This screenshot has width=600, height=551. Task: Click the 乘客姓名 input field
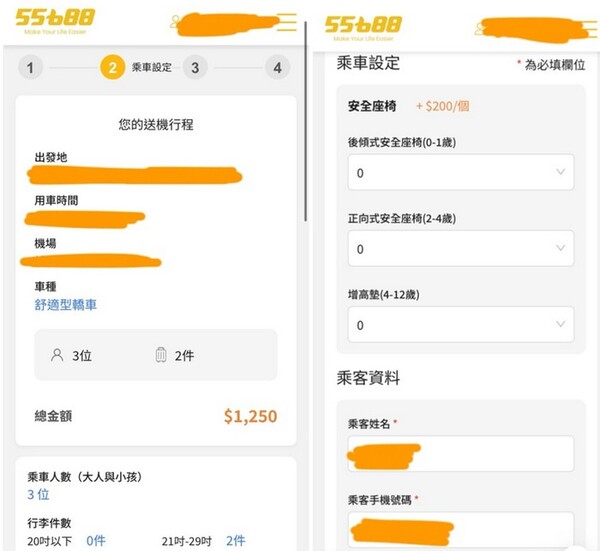(461, 453)
